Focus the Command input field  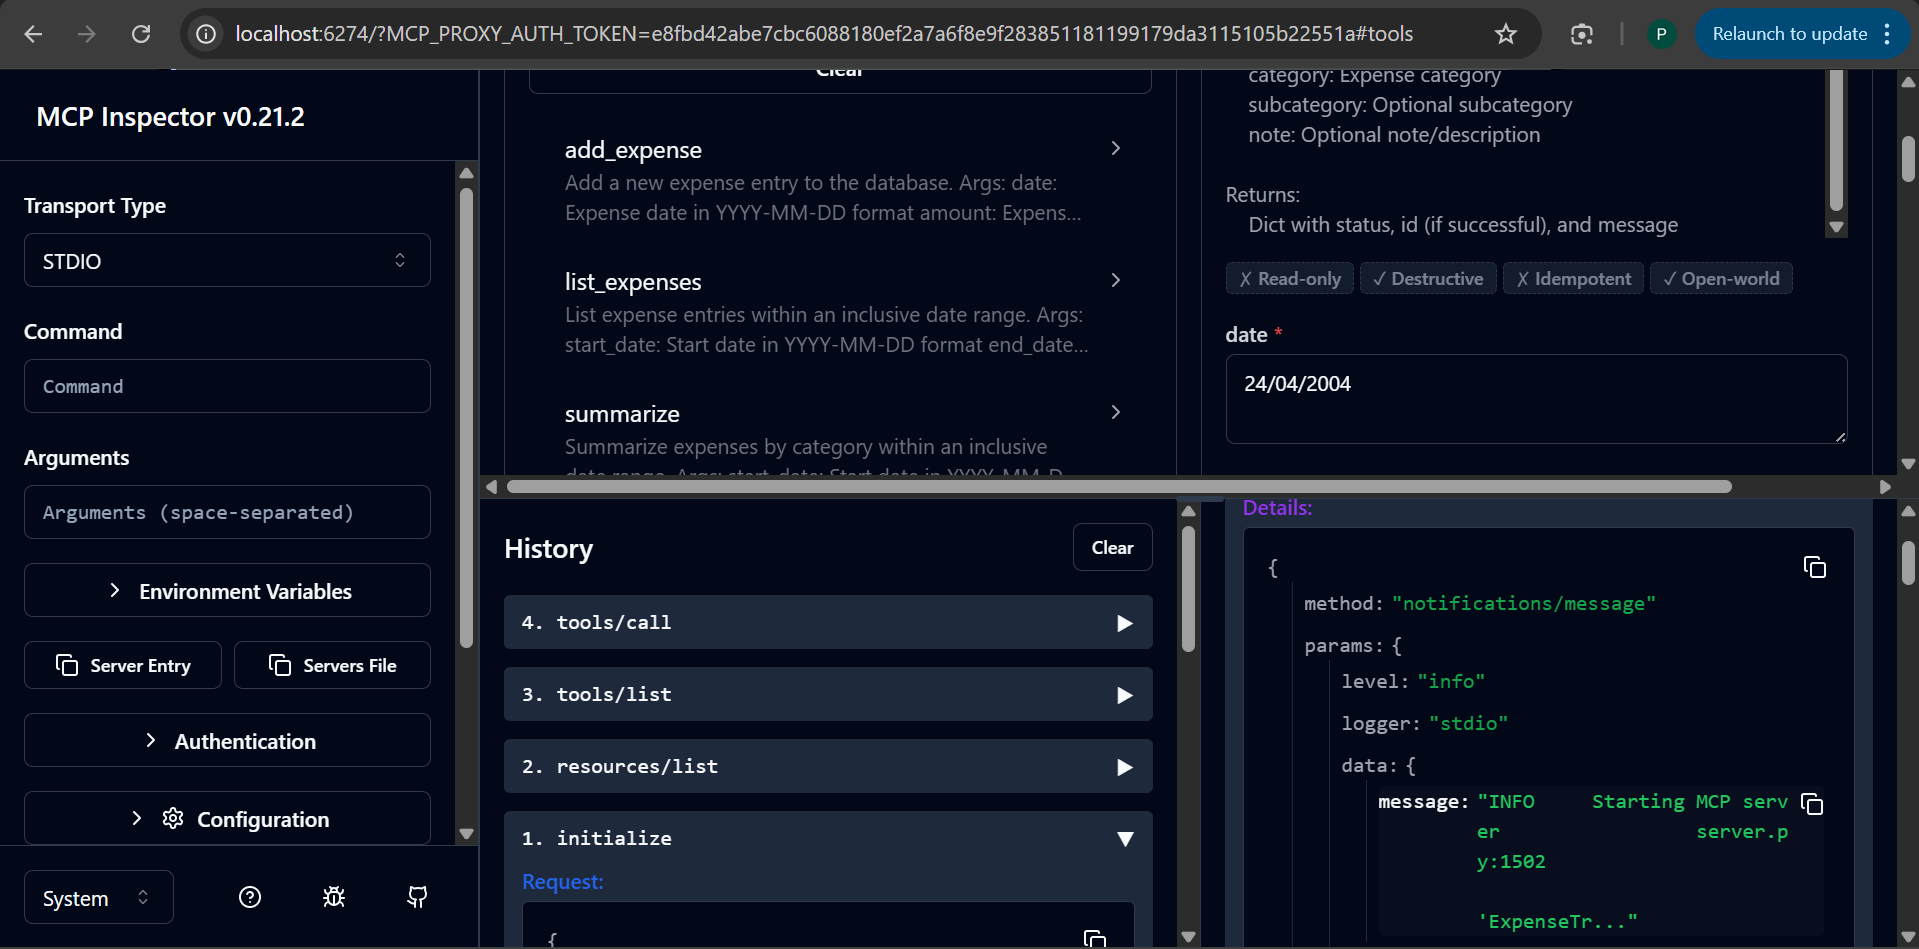click(227, 386)
